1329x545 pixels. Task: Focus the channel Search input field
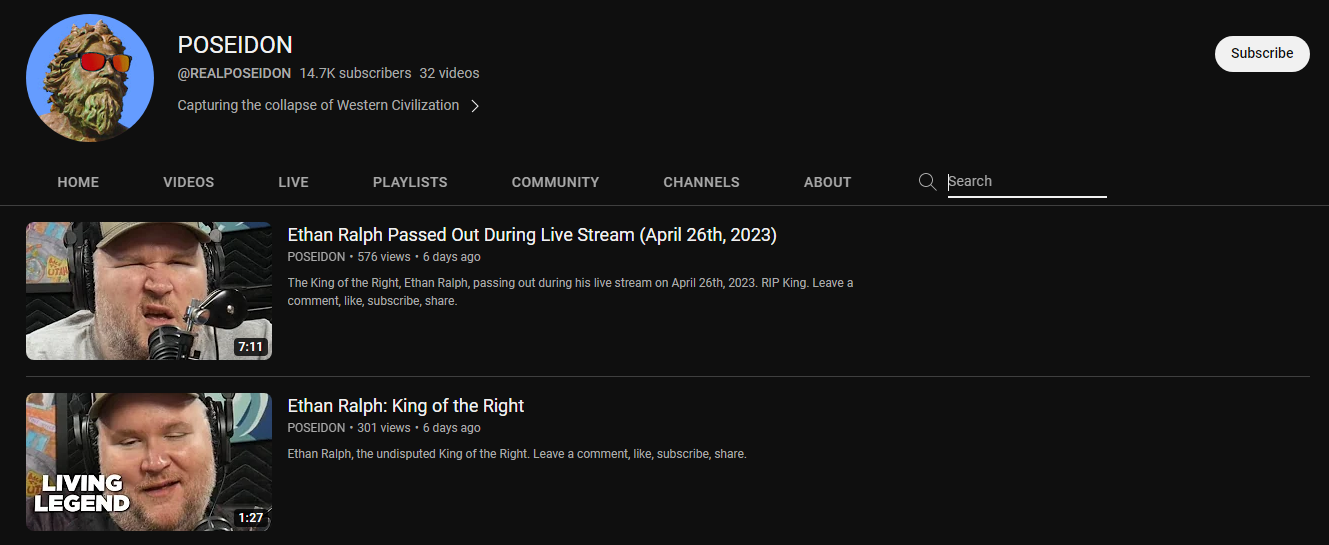tap(1027, 182)
